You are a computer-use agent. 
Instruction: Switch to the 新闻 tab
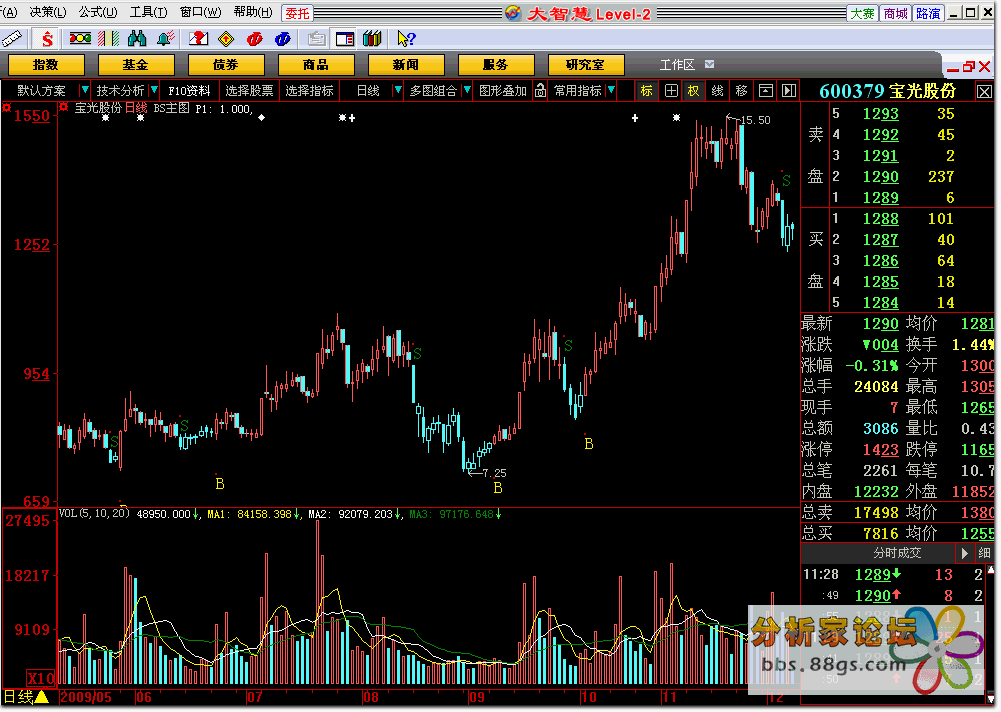pyautogui.click(x=406, y=64)
